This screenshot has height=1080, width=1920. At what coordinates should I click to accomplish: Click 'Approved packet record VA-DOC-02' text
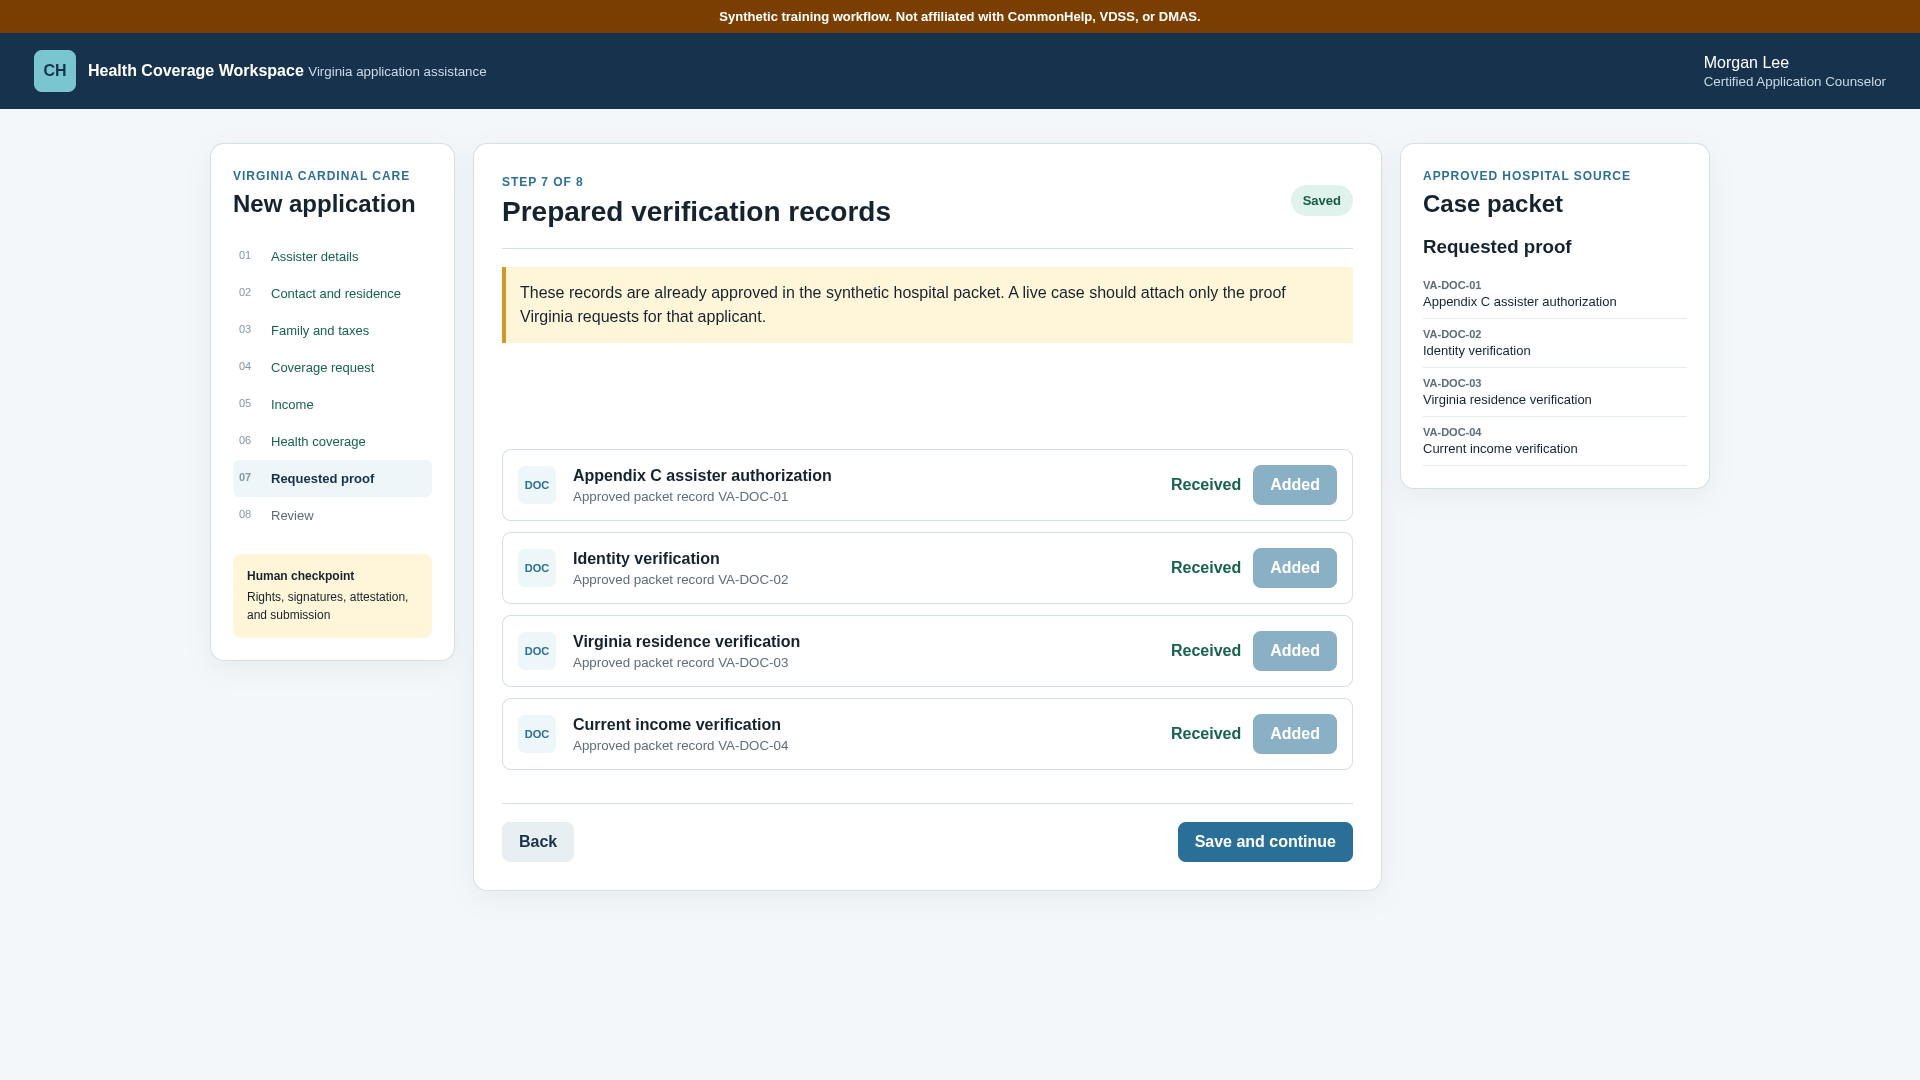[680, 580]
